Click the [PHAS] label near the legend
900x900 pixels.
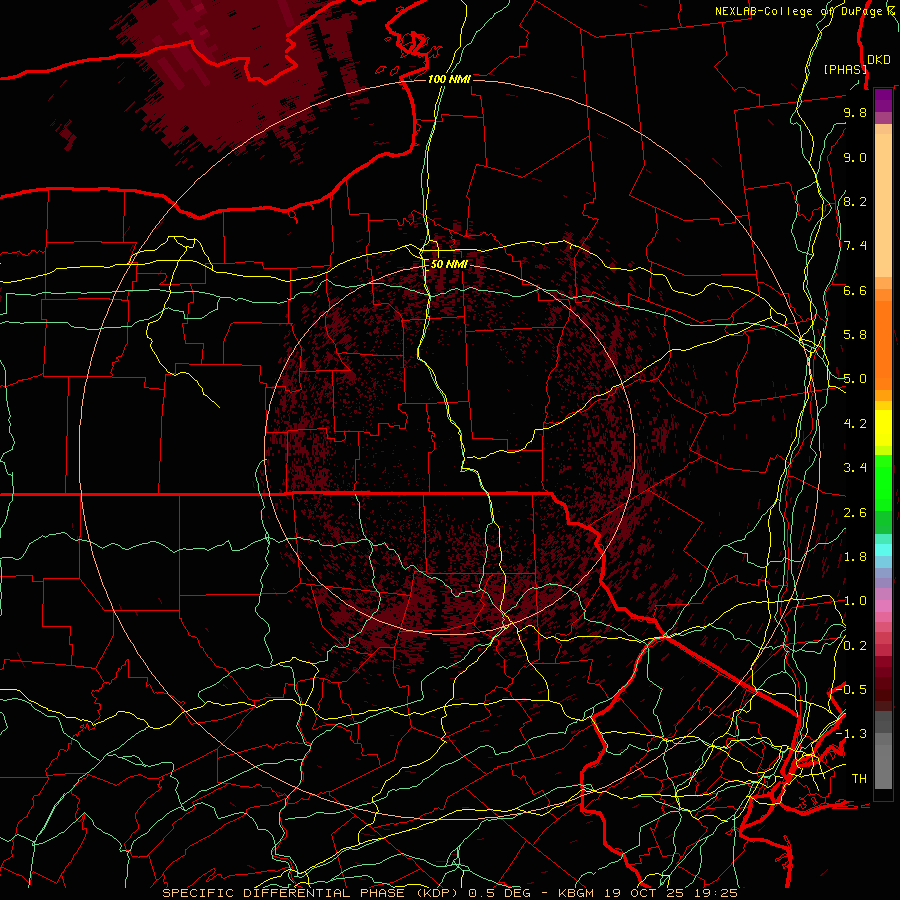[x=845, y=69]
